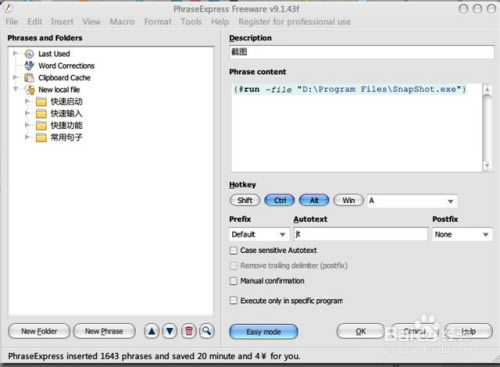Viewport: 500px width, 367px height.
Task: Select the Last Used tree label
Action: click(54, 54)
